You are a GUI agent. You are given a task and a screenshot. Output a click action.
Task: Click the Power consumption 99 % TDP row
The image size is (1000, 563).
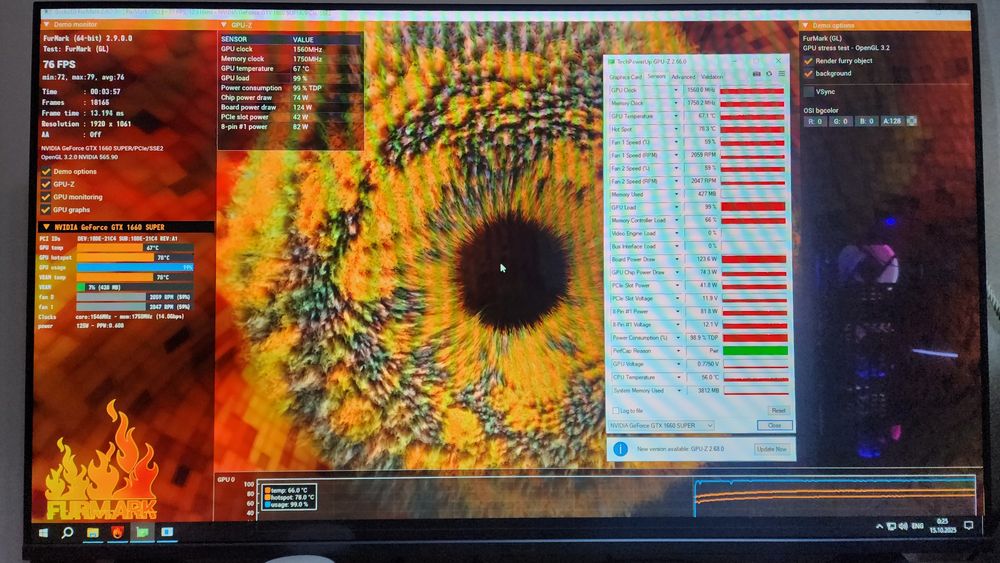(290, 88)
